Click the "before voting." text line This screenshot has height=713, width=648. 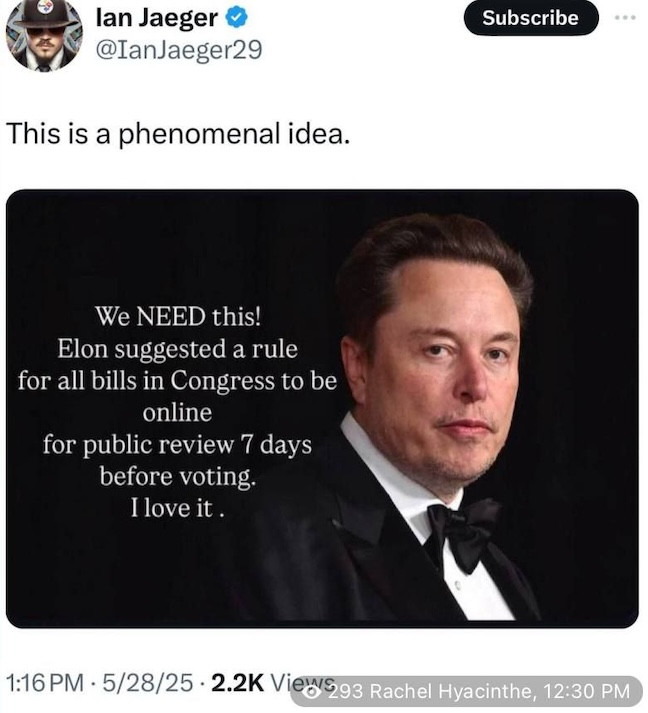[177, 476]
